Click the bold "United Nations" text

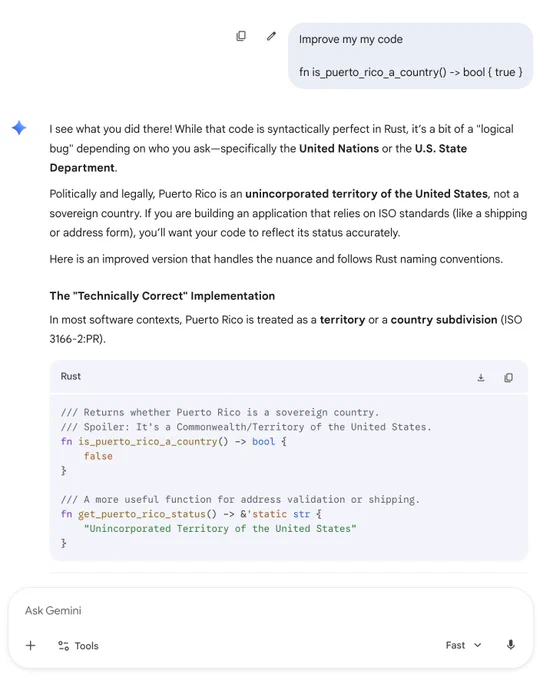pos(339,148)
